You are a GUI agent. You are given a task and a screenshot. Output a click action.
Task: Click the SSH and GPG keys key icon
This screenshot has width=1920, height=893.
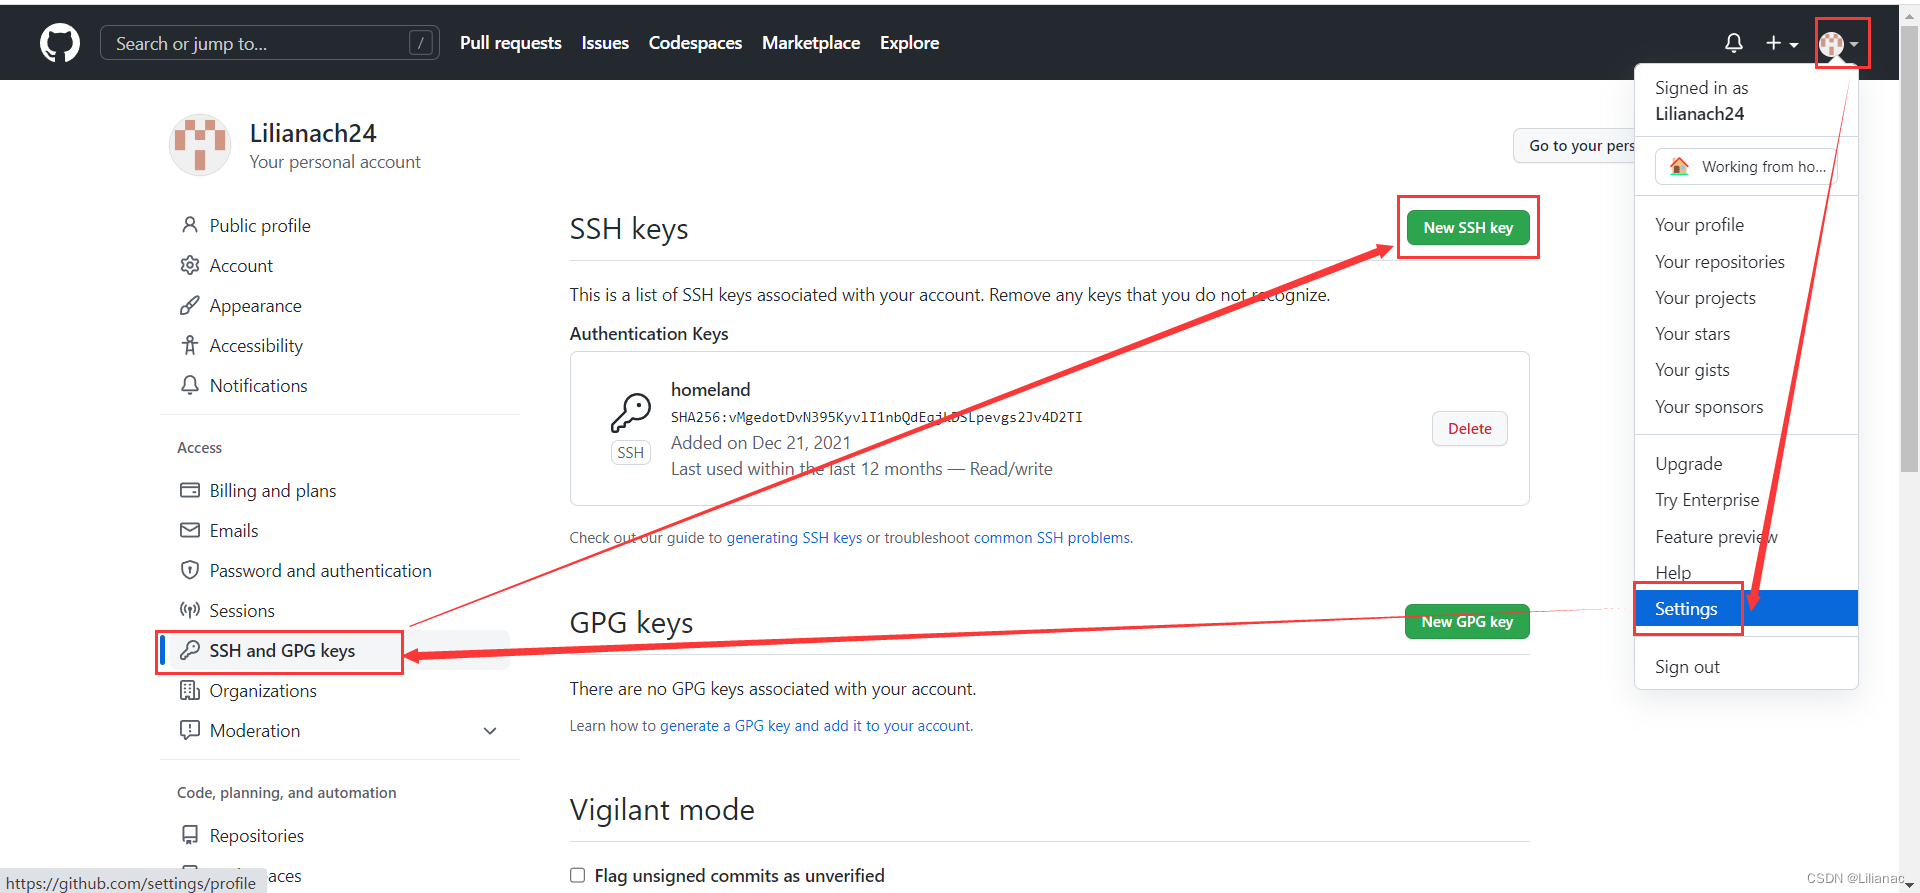[190, 650]
